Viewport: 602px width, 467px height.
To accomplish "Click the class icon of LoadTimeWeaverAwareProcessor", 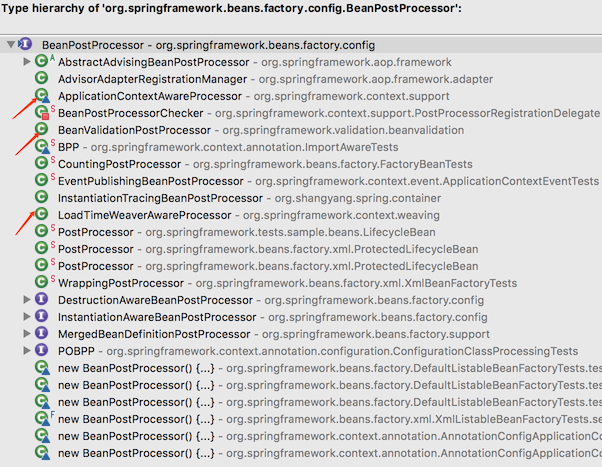I will coord(42,215).
